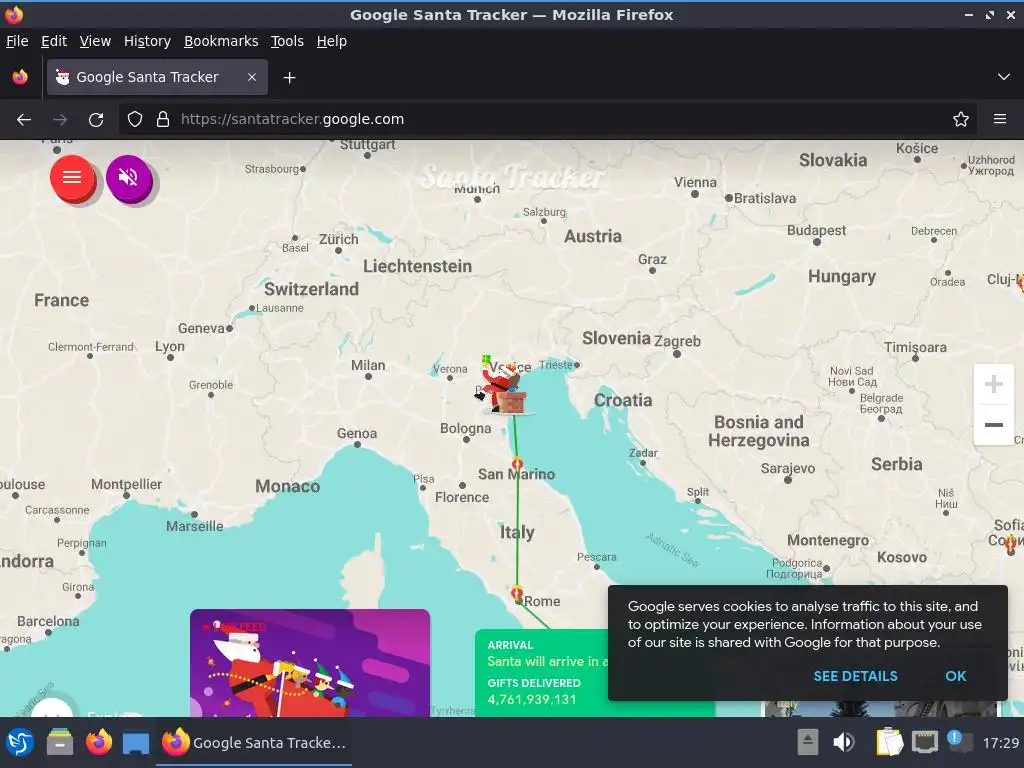Click the Marseille city label
This screenshot has width=1024, height=768.
click(195, 526)
